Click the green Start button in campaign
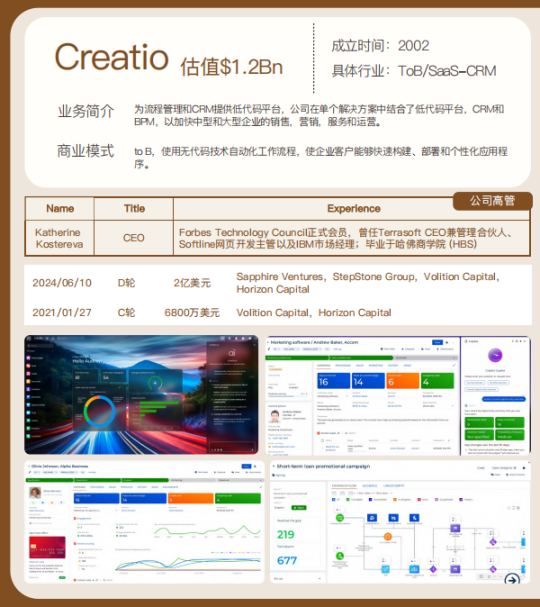 coord(298,508)
